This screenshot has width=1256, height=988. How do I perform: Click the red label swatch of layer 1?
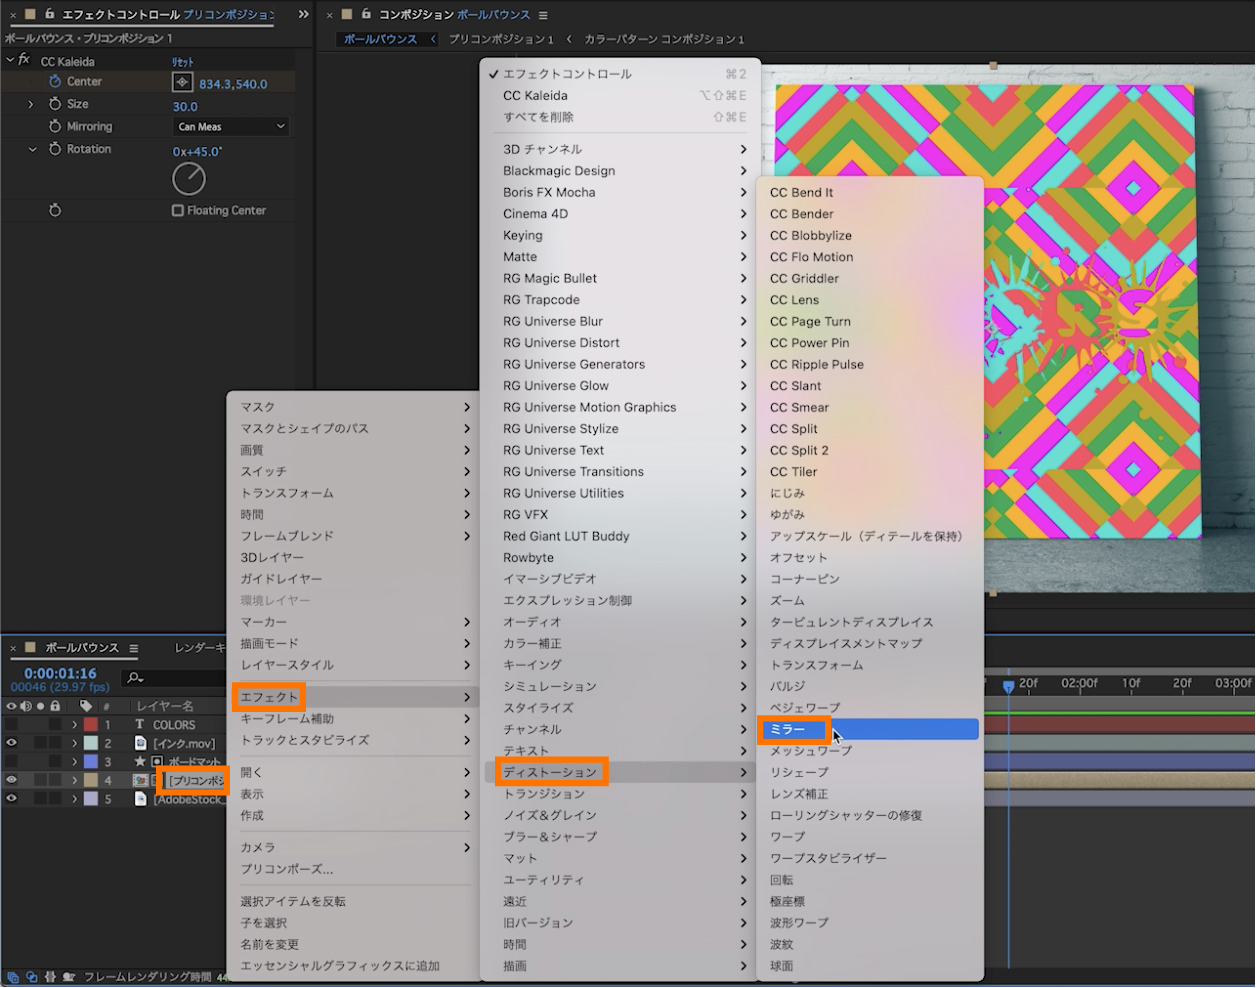coord(91,724)
